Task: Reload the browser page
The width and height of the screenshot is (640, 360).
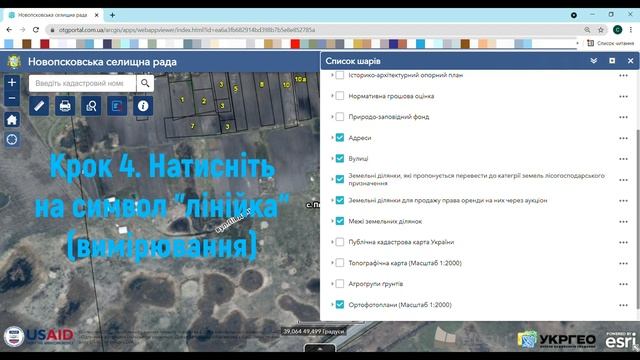Action: [x=36, y=30]
